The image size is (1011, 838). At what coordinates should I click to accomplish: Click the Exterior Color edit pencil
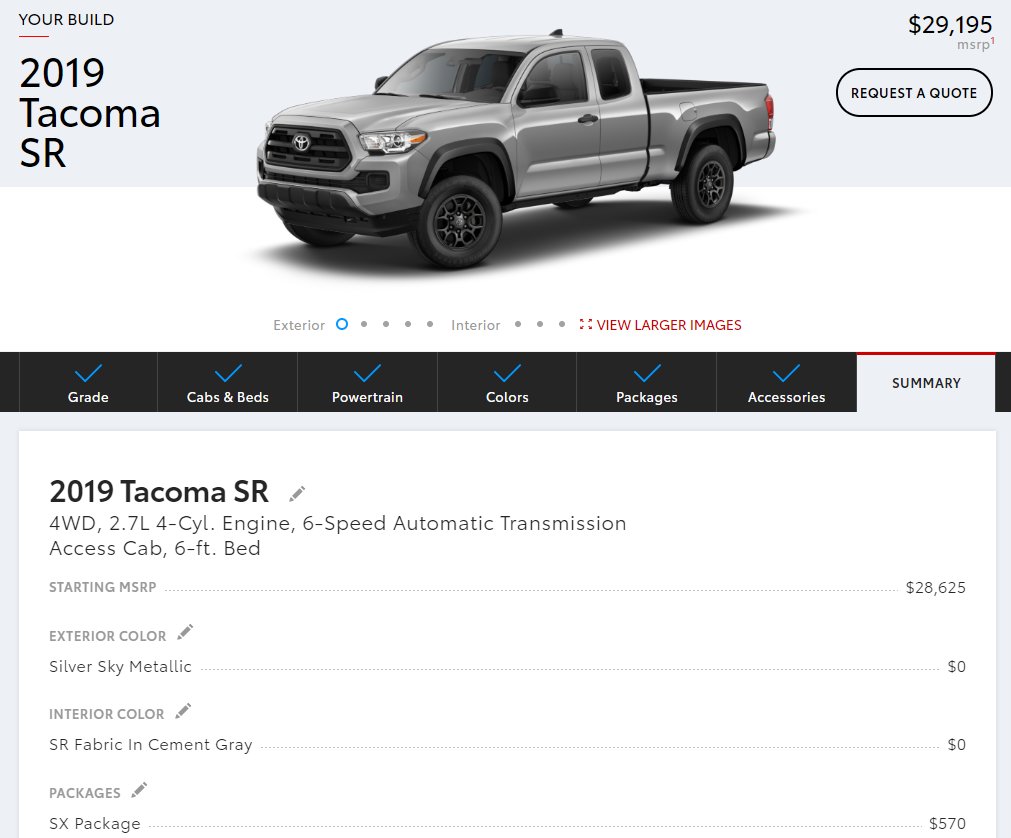[185, 632]
